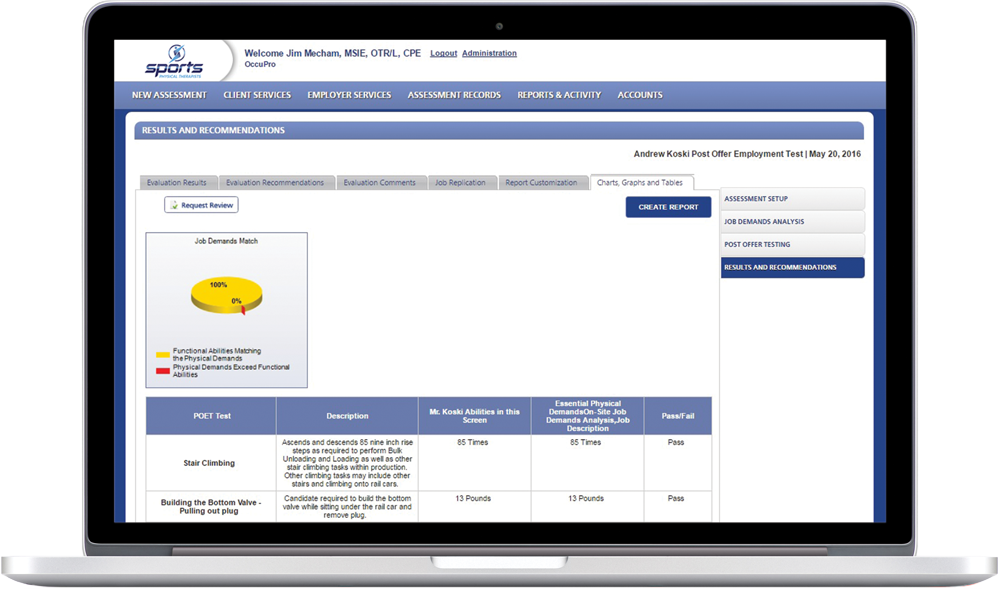The width and height of the screenshot is (1000, 589).
Task: Click the Pass/Fail column header
Action: [x=678, y=416]
